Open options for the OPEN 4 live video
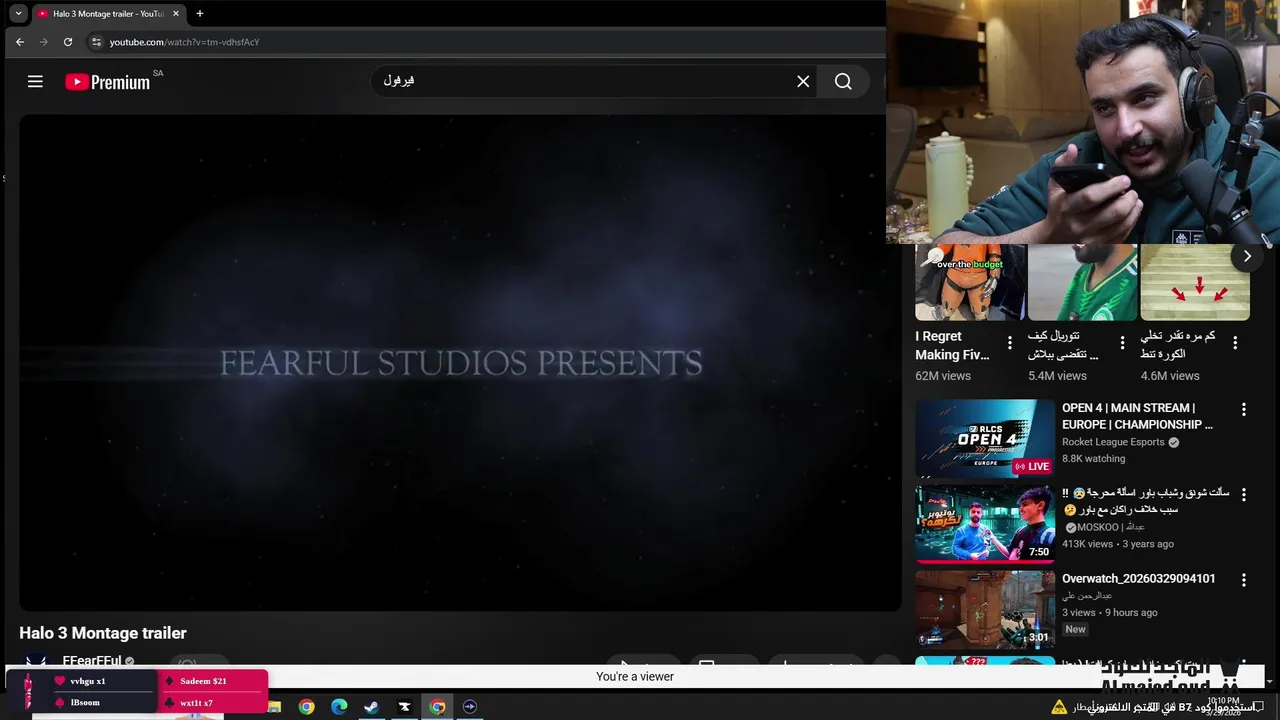Viewport: 1280px width, 720px height. (x=1244, y=409)
